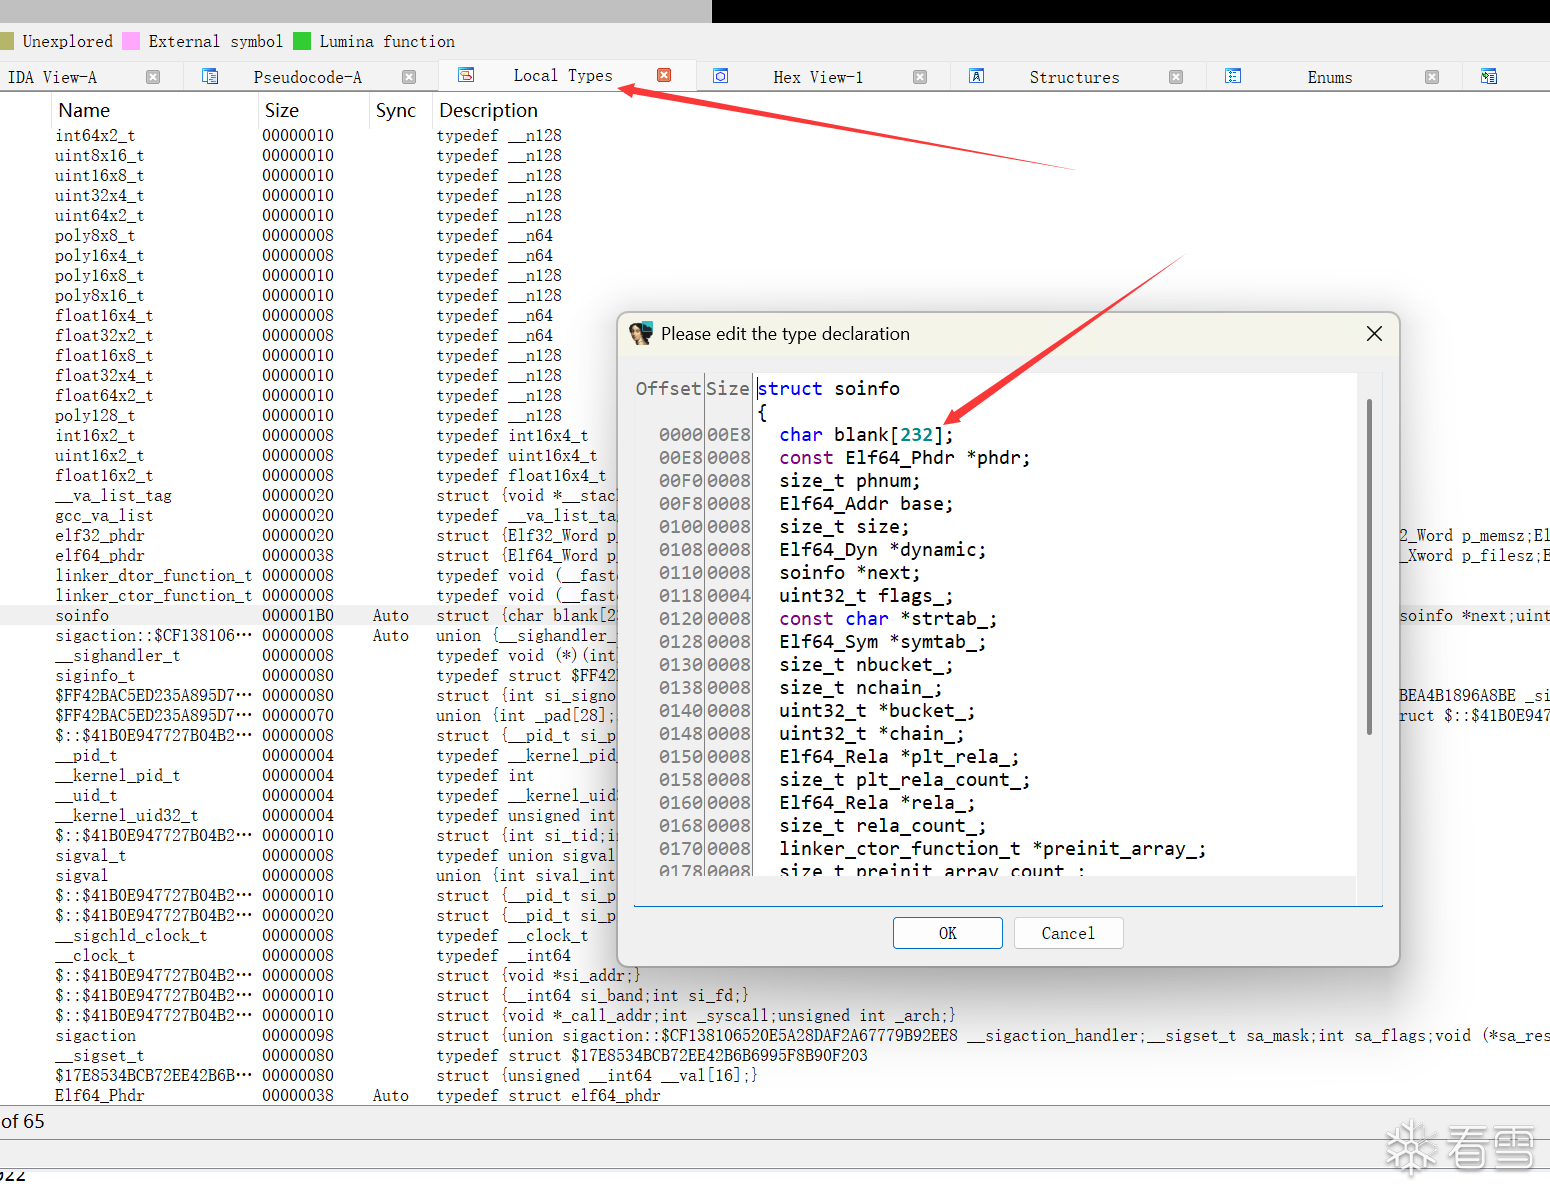Sort the list by Description column

click(x=489, y=110)
